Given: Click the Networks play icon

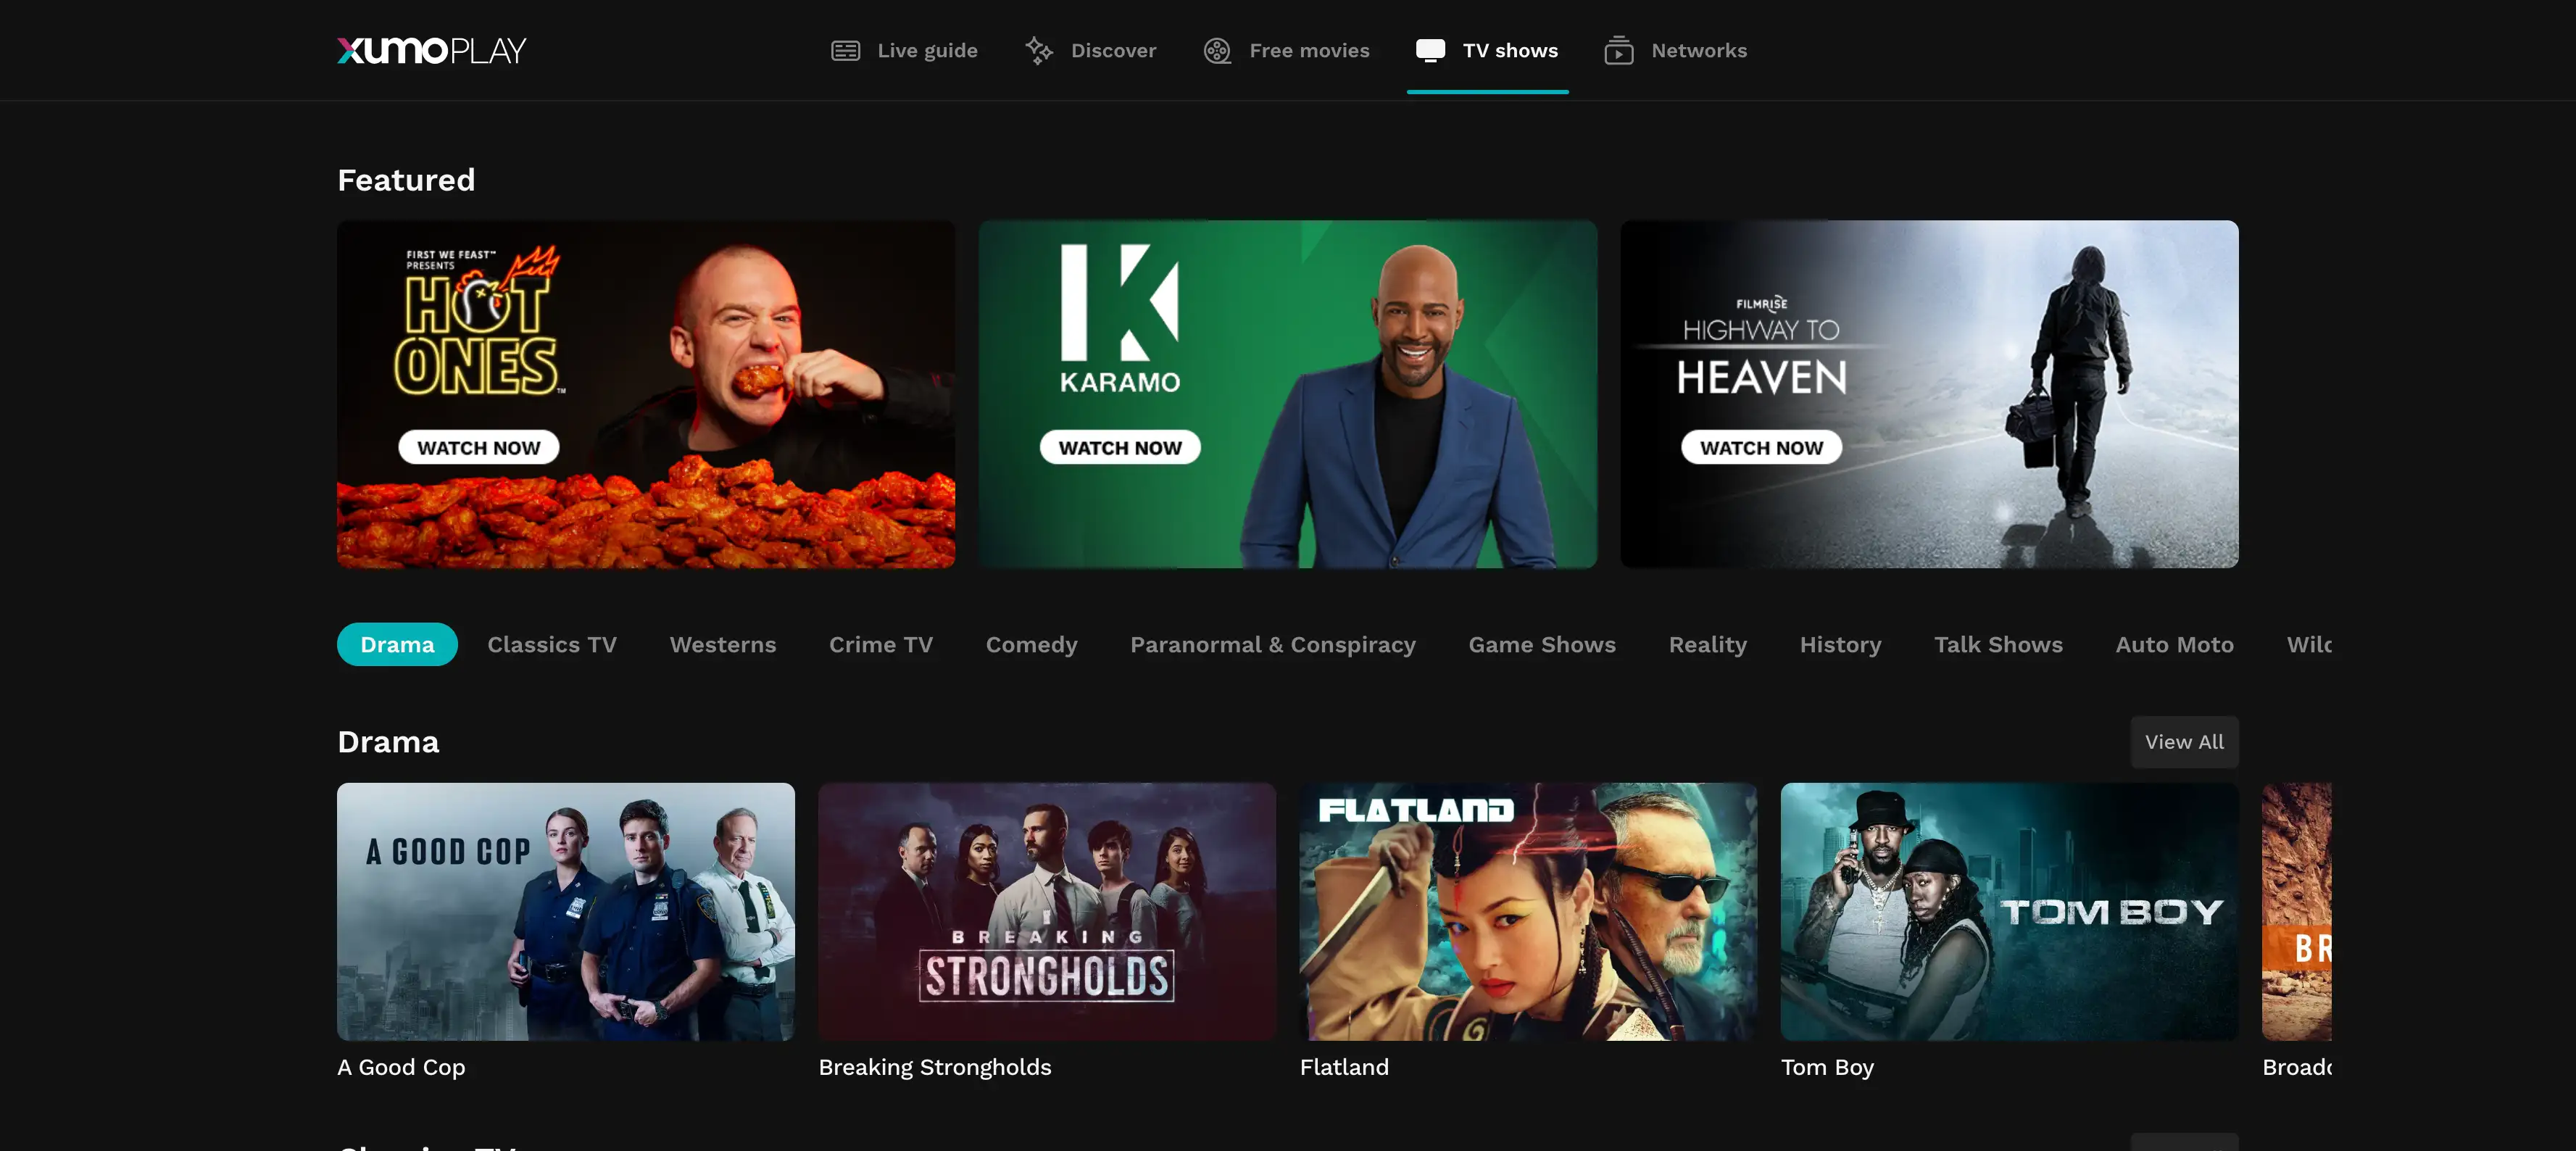Looking at the screenshot, I should [1619, 50].
